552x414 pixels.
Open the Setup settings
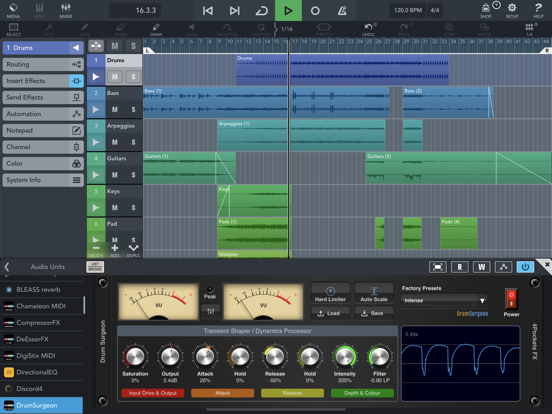click(512, 10)
